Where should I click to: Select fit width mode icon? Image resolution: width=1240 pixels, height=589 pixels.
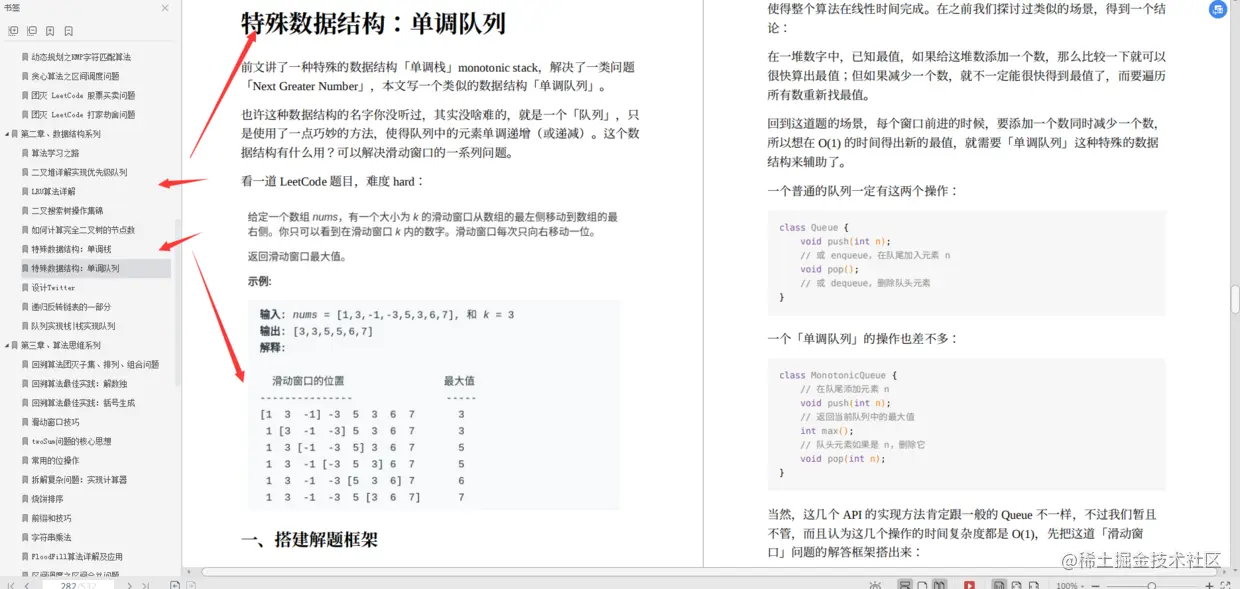tap(1017, 585)
